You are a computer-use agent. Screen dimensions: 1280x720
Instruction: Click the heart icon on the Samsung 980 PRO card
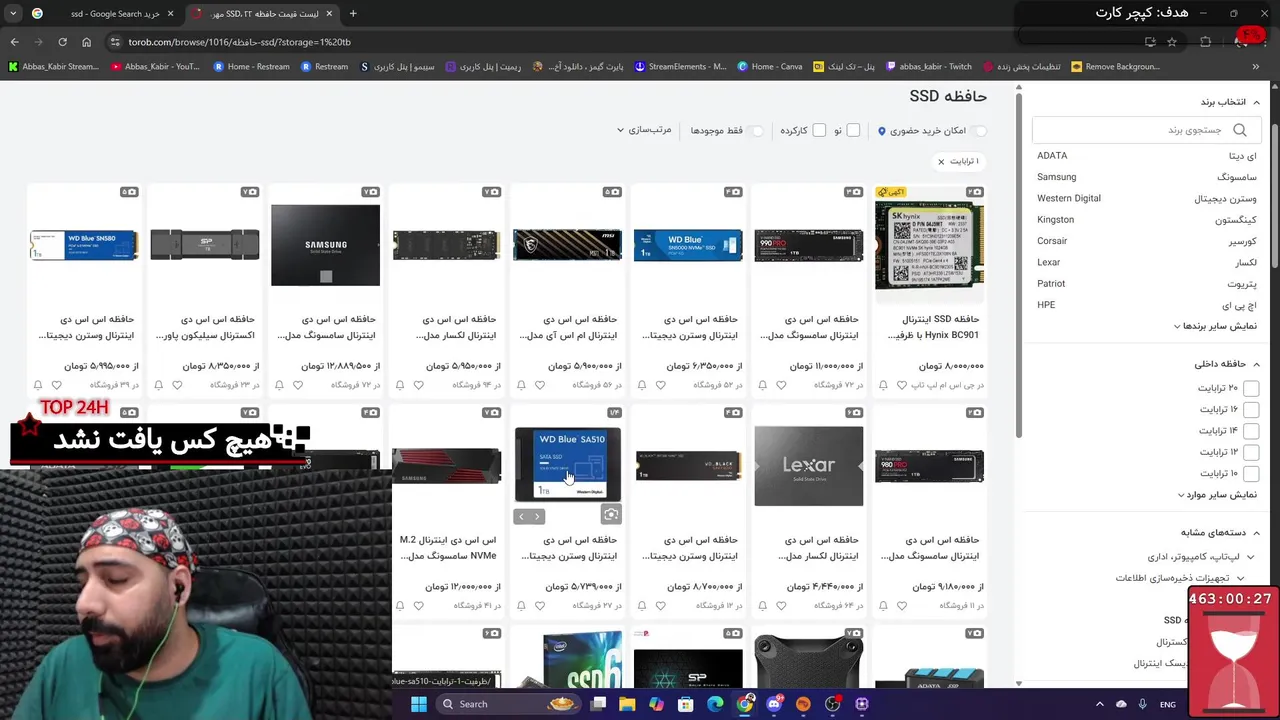[x=901, y=605]
